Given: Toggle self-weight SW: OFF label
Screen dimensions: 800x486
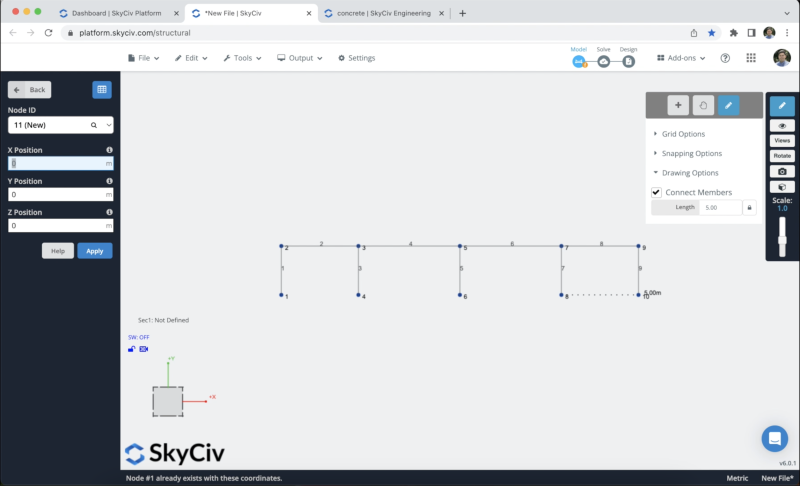Looking at the screenshot, I should 139,337.
